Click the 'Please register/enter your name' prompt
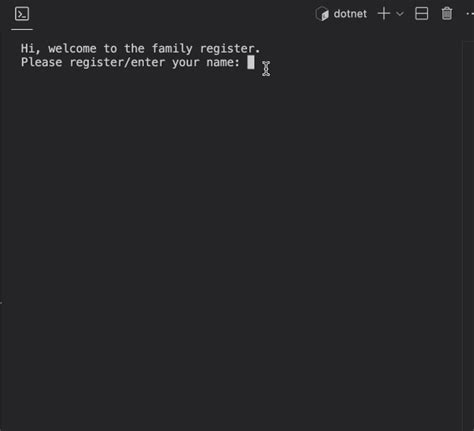The width and height of the screenshot is (474, 431). point(130,63)
